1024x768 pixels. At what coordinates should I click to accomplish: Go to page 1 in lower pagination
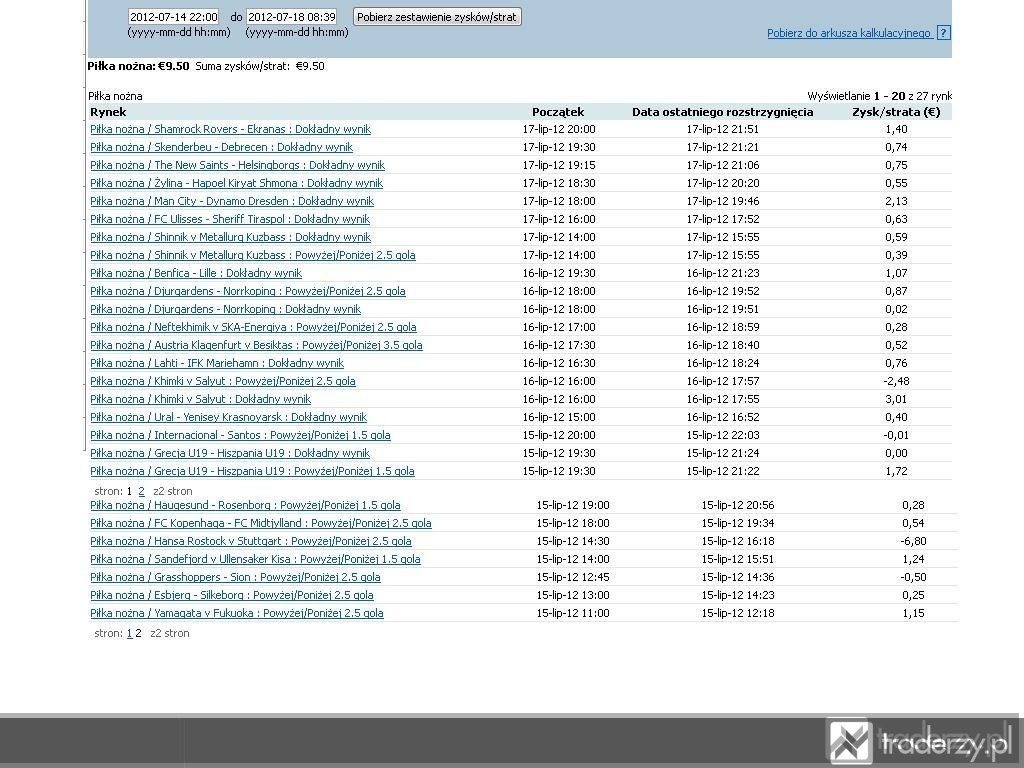pos(129,633)
